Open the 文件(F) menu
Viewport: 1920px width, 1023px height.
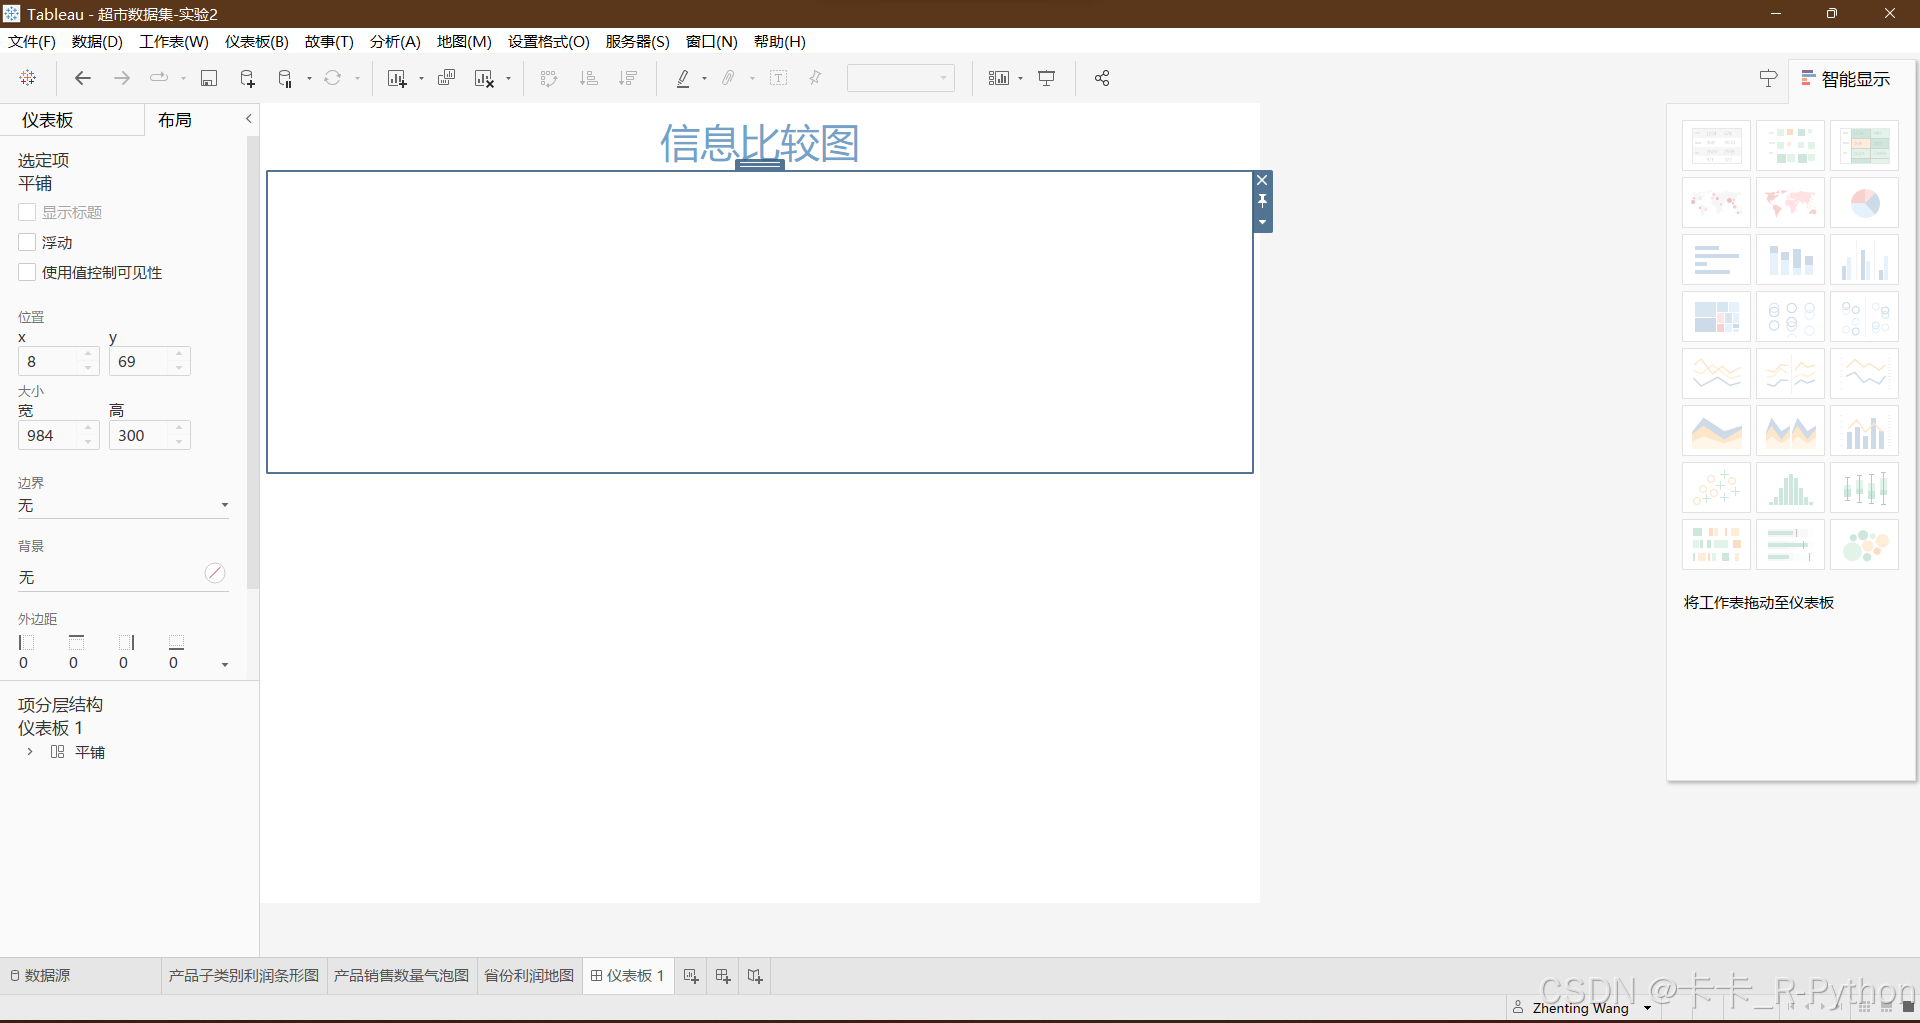(31, 41)
